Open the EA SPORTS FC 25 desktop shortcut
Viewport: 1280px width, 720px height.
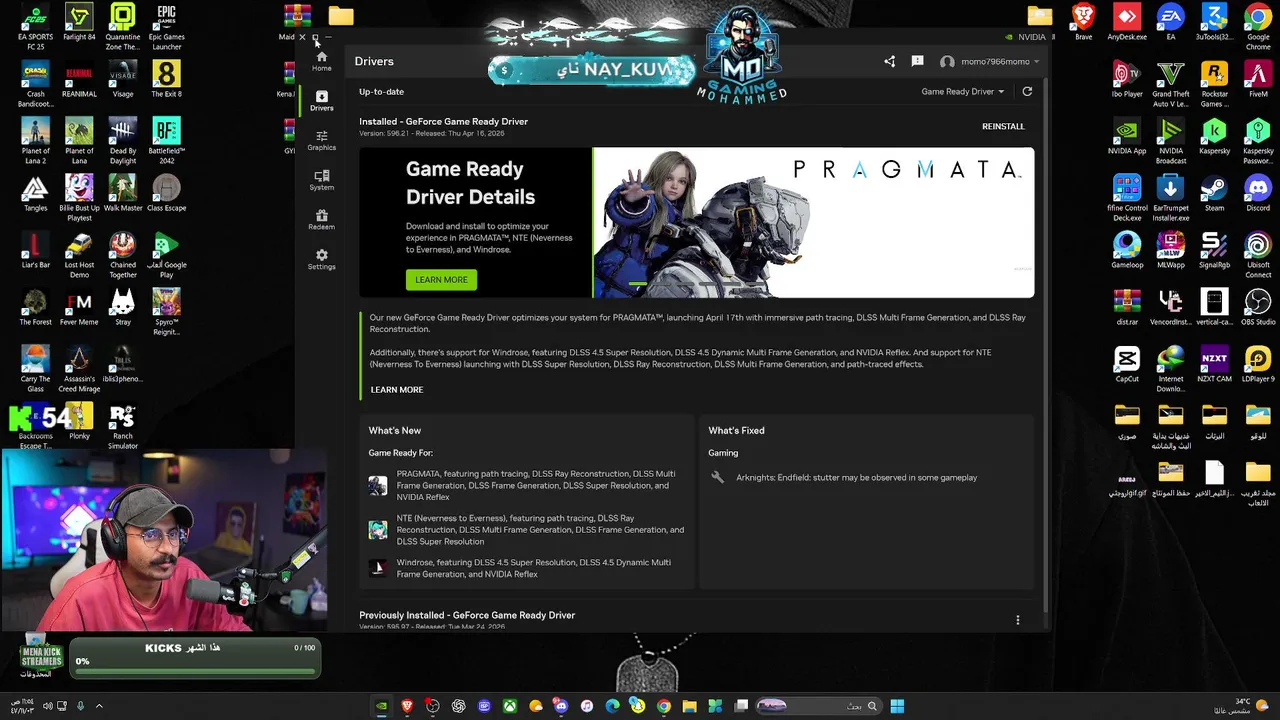(35, 27)
